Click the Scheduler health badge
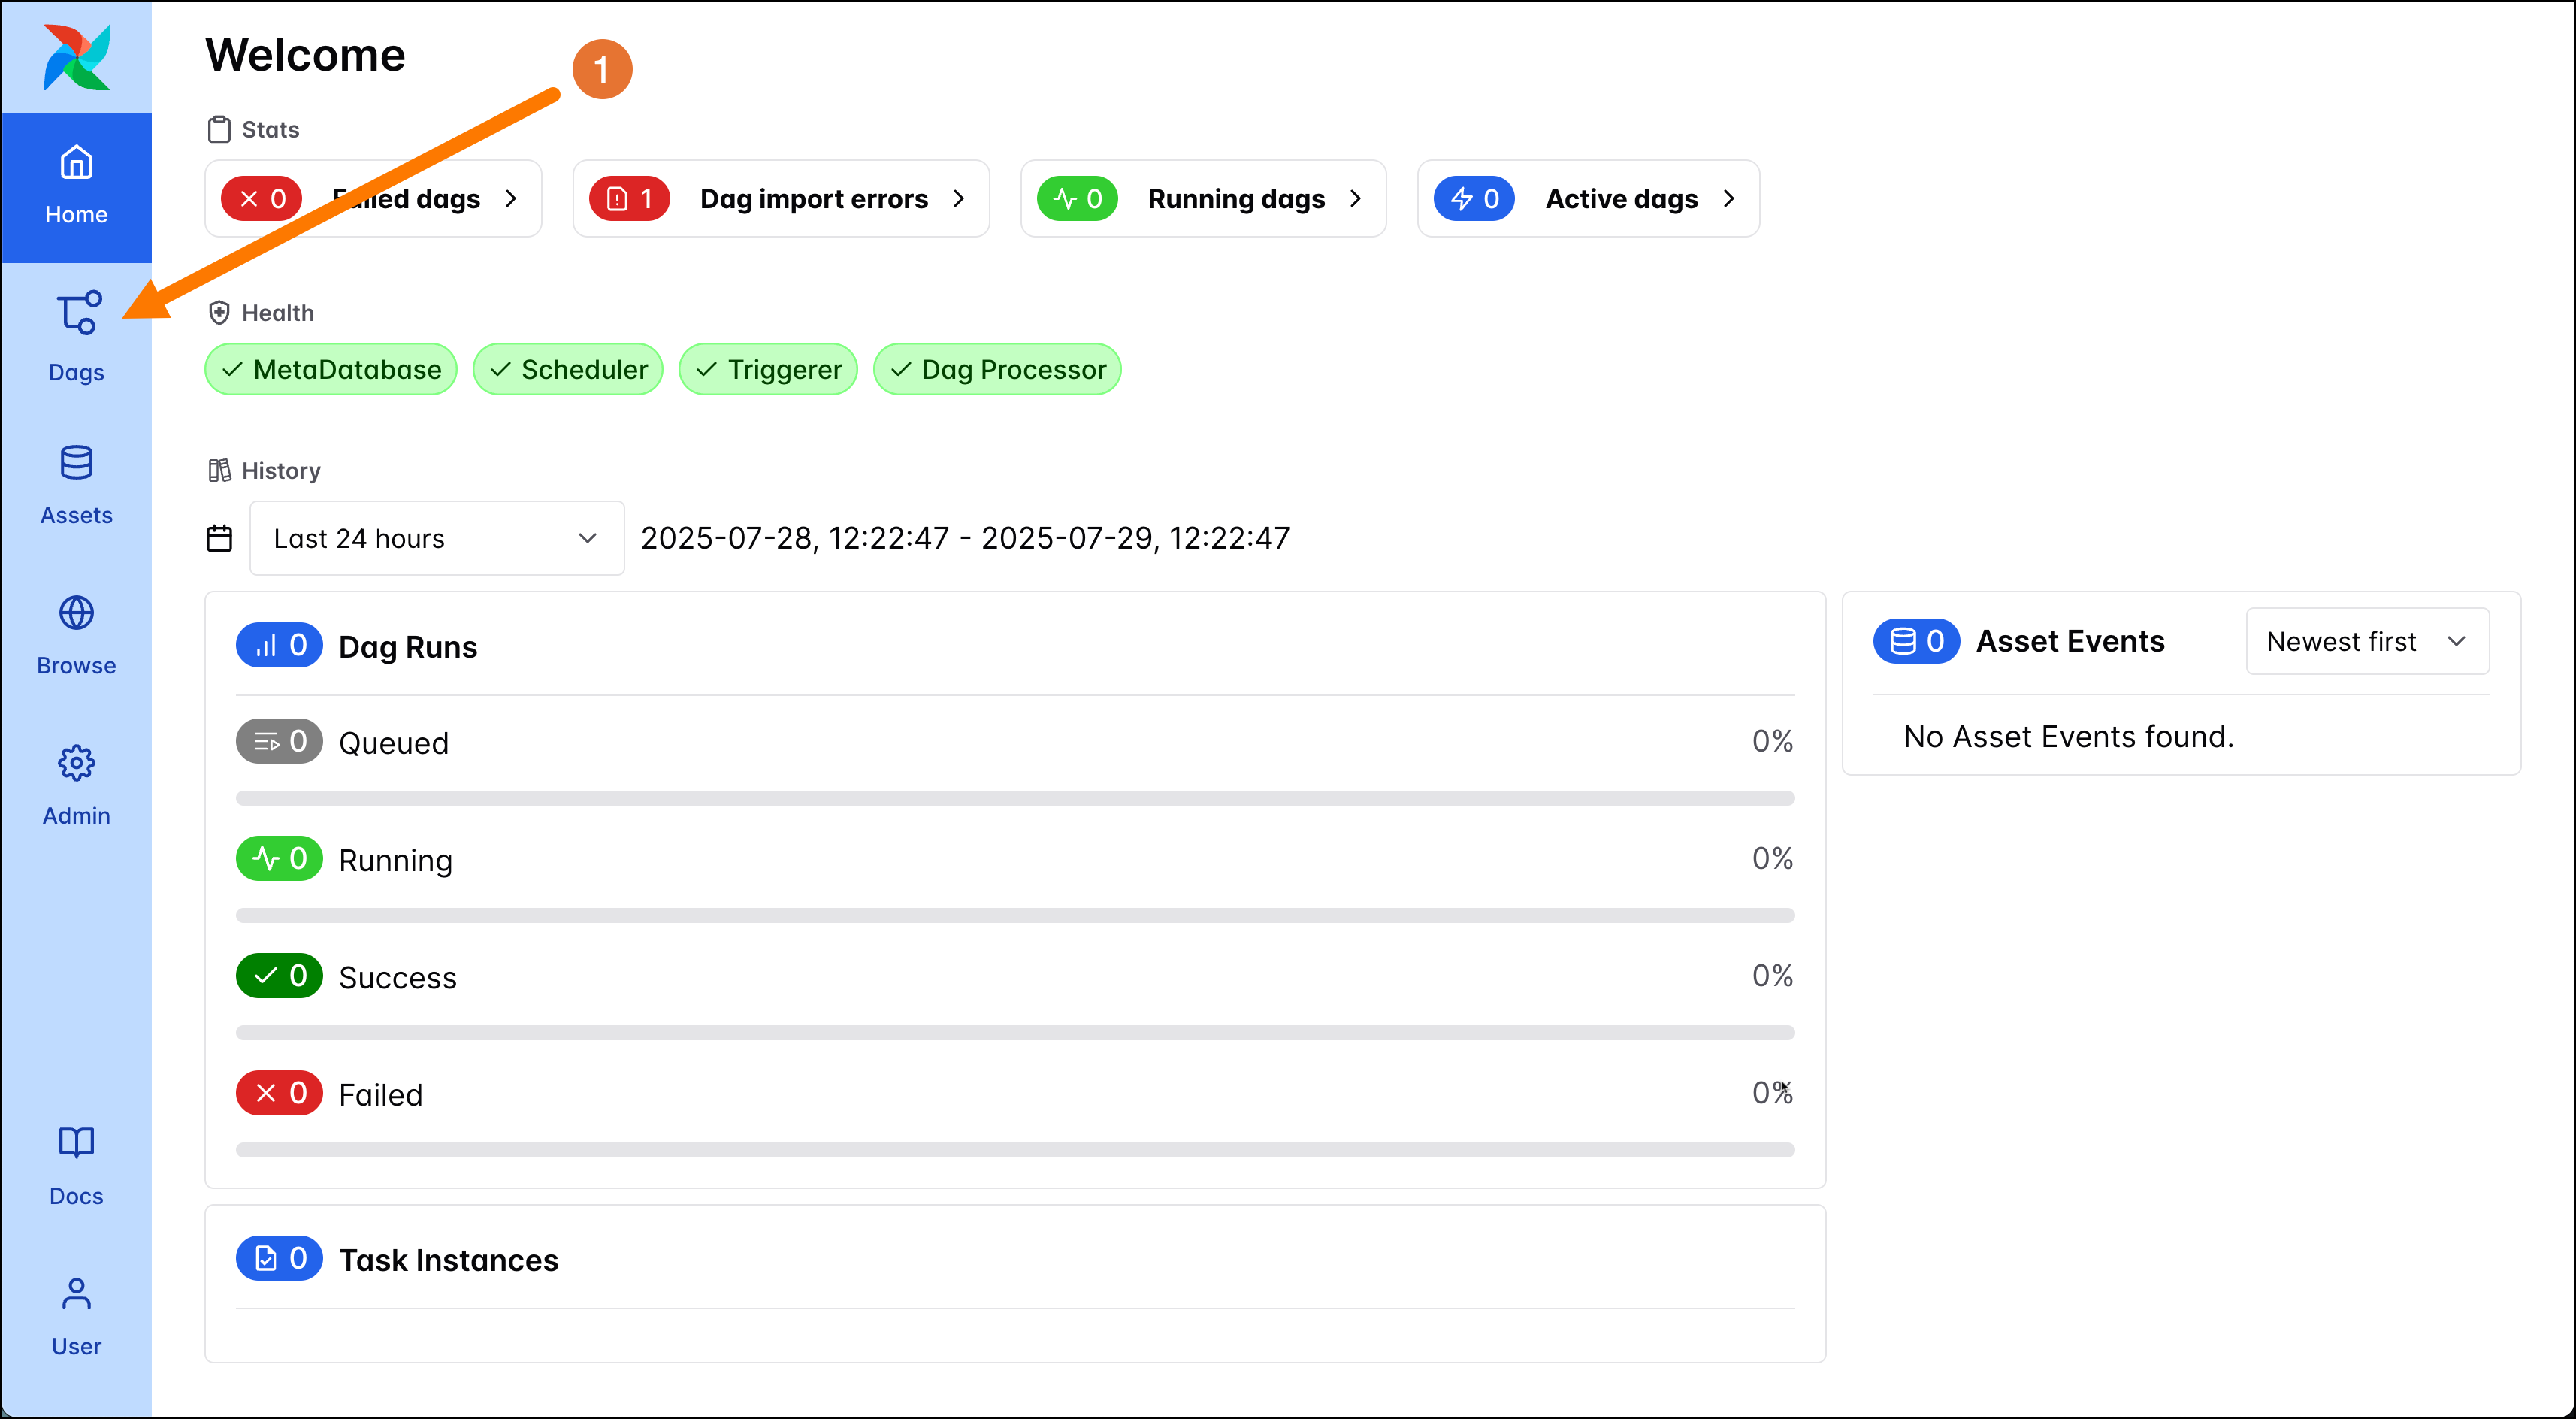 pyautogui.click(x=568, y=369)
